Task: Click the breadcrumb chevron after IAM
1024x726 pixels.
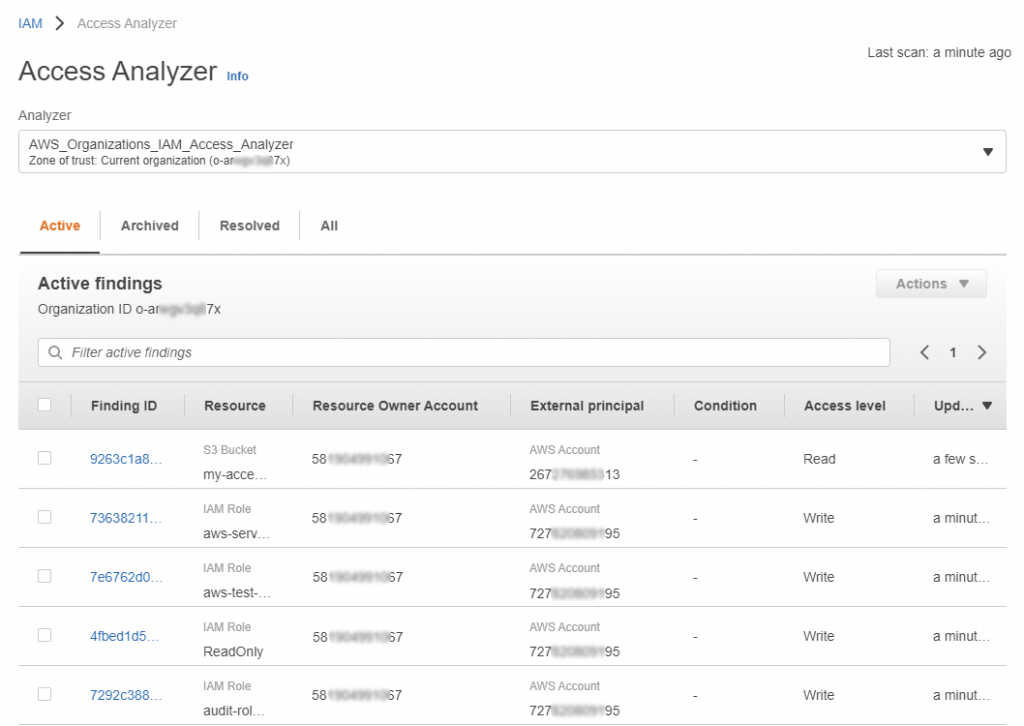Action: click(59, 24)
